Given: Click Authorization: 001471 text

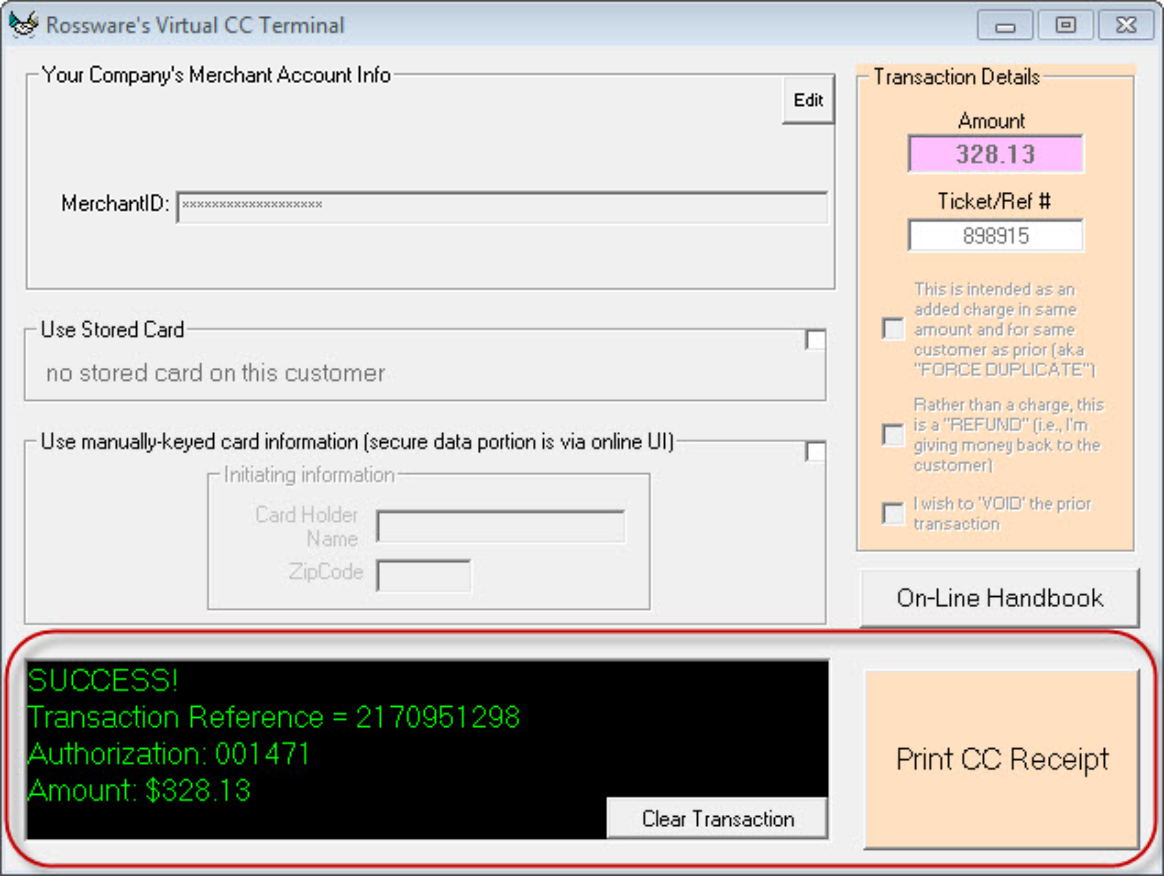Looking at the screenshot, I should (169, 754).
